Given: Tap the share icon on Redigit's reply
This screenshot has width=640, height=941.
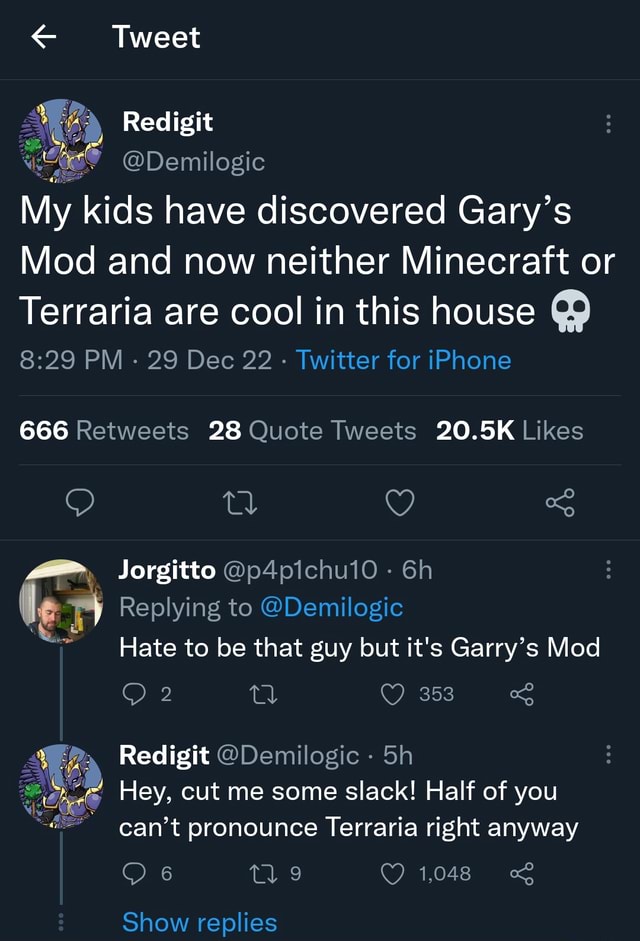Looking at the screenshot, I should [x=524, y=872].
